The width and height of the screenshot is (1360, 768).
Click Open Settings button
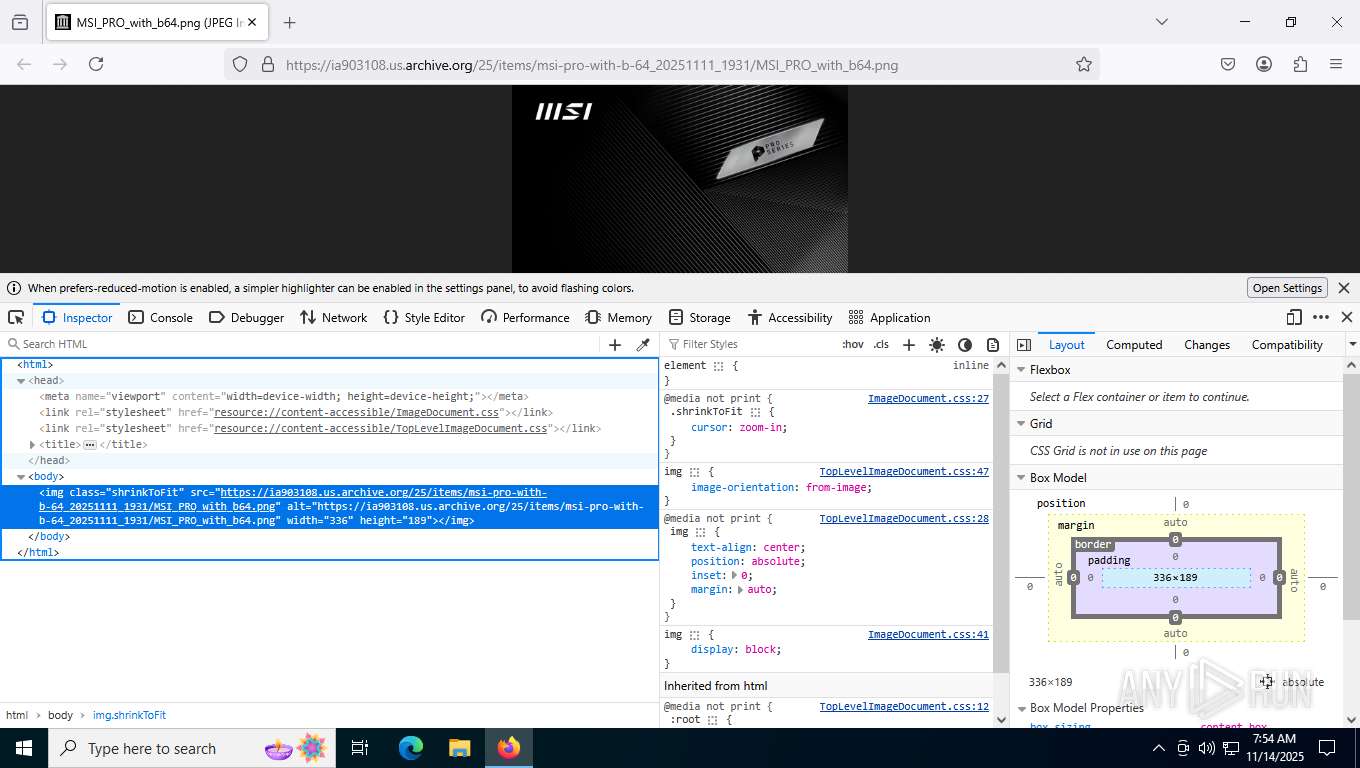click(x=1288, y=288)
